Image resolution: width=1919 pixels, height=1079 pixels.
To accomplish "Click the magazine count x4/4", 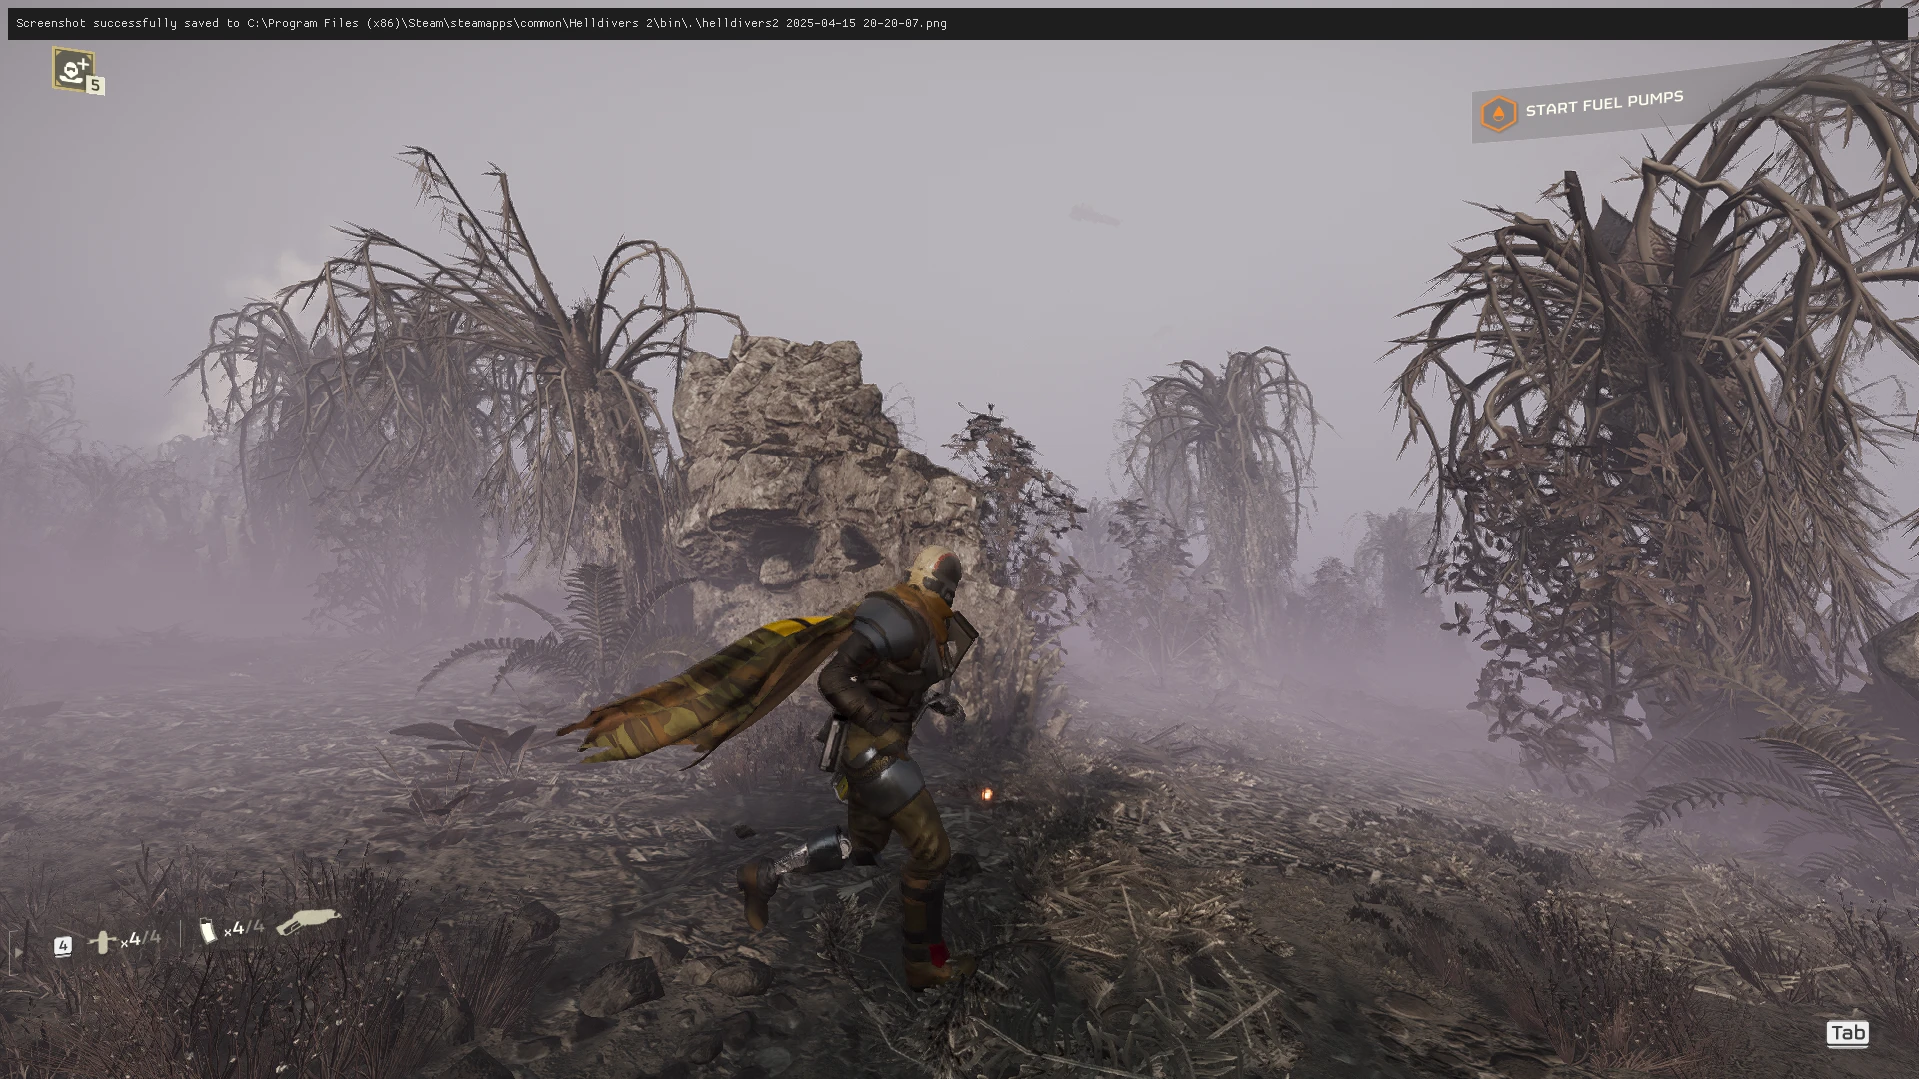I will (x=244, y=929).
